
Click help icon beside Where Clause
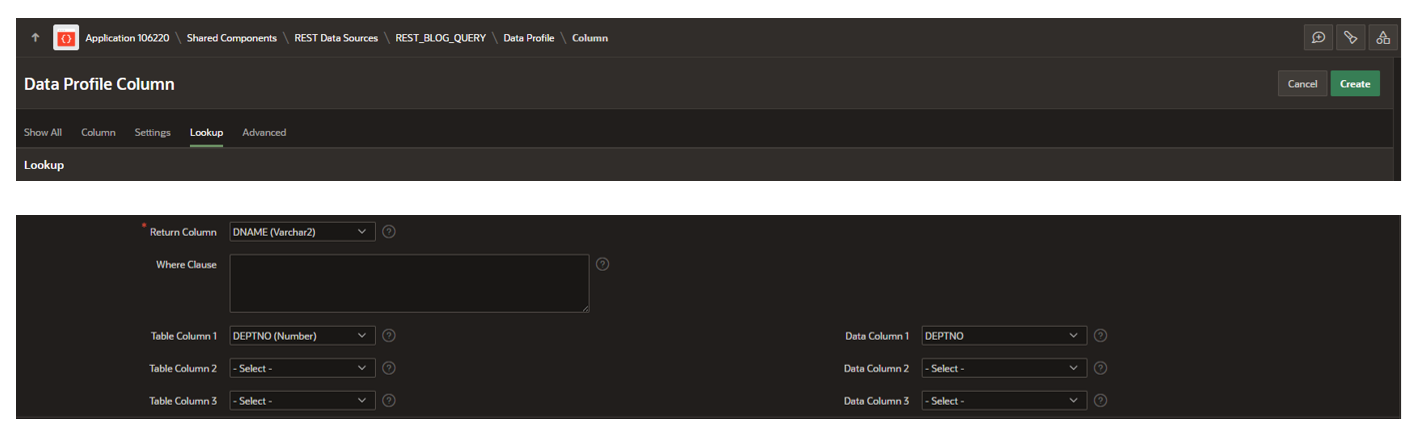(602, 265)
